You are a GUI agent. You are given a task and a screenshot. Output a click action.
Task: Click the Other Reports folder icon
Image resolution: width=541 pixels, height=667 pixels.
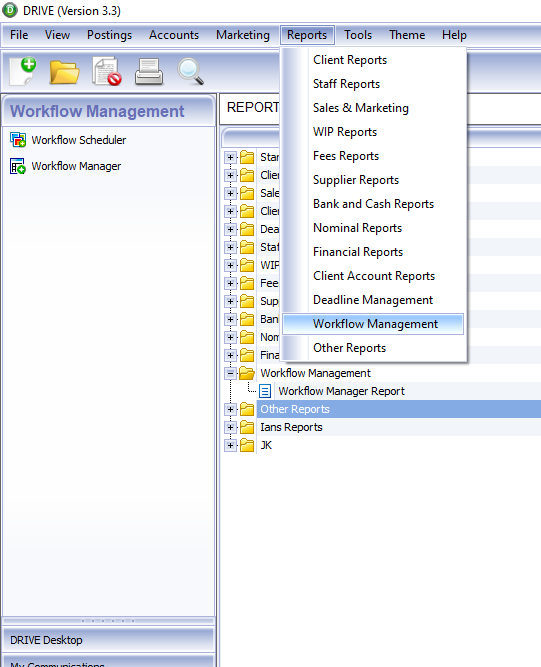pyautogui.click(x=247, y=409)
